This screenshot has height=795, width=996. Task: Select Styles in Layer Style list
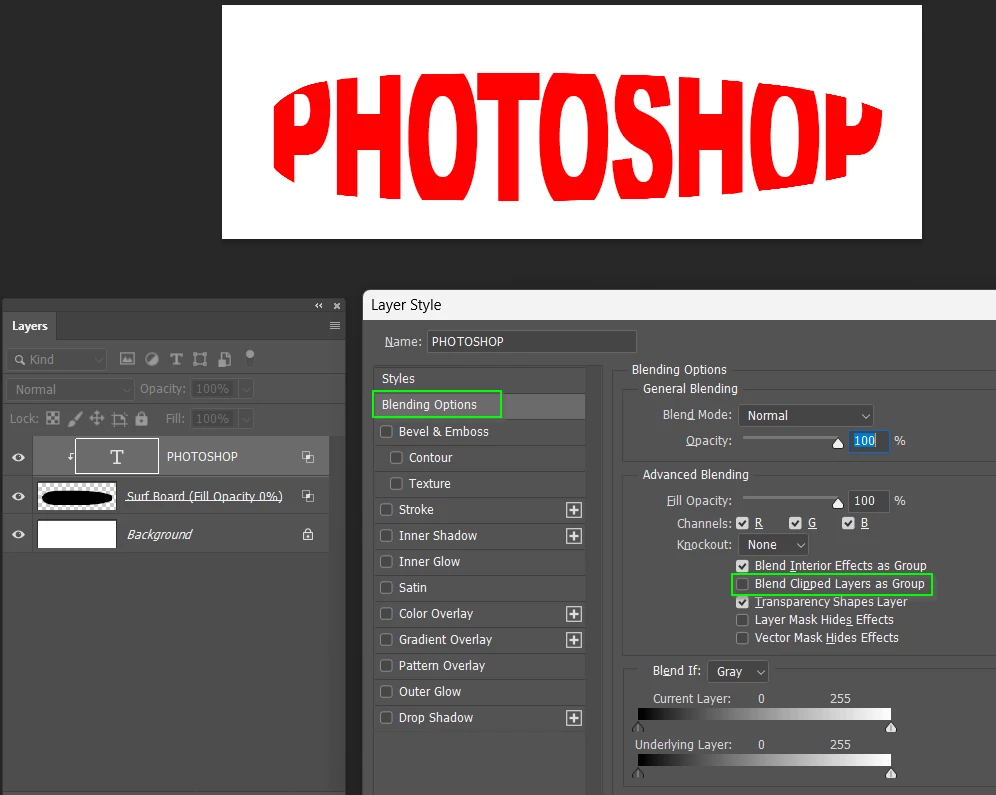point(480,378)
